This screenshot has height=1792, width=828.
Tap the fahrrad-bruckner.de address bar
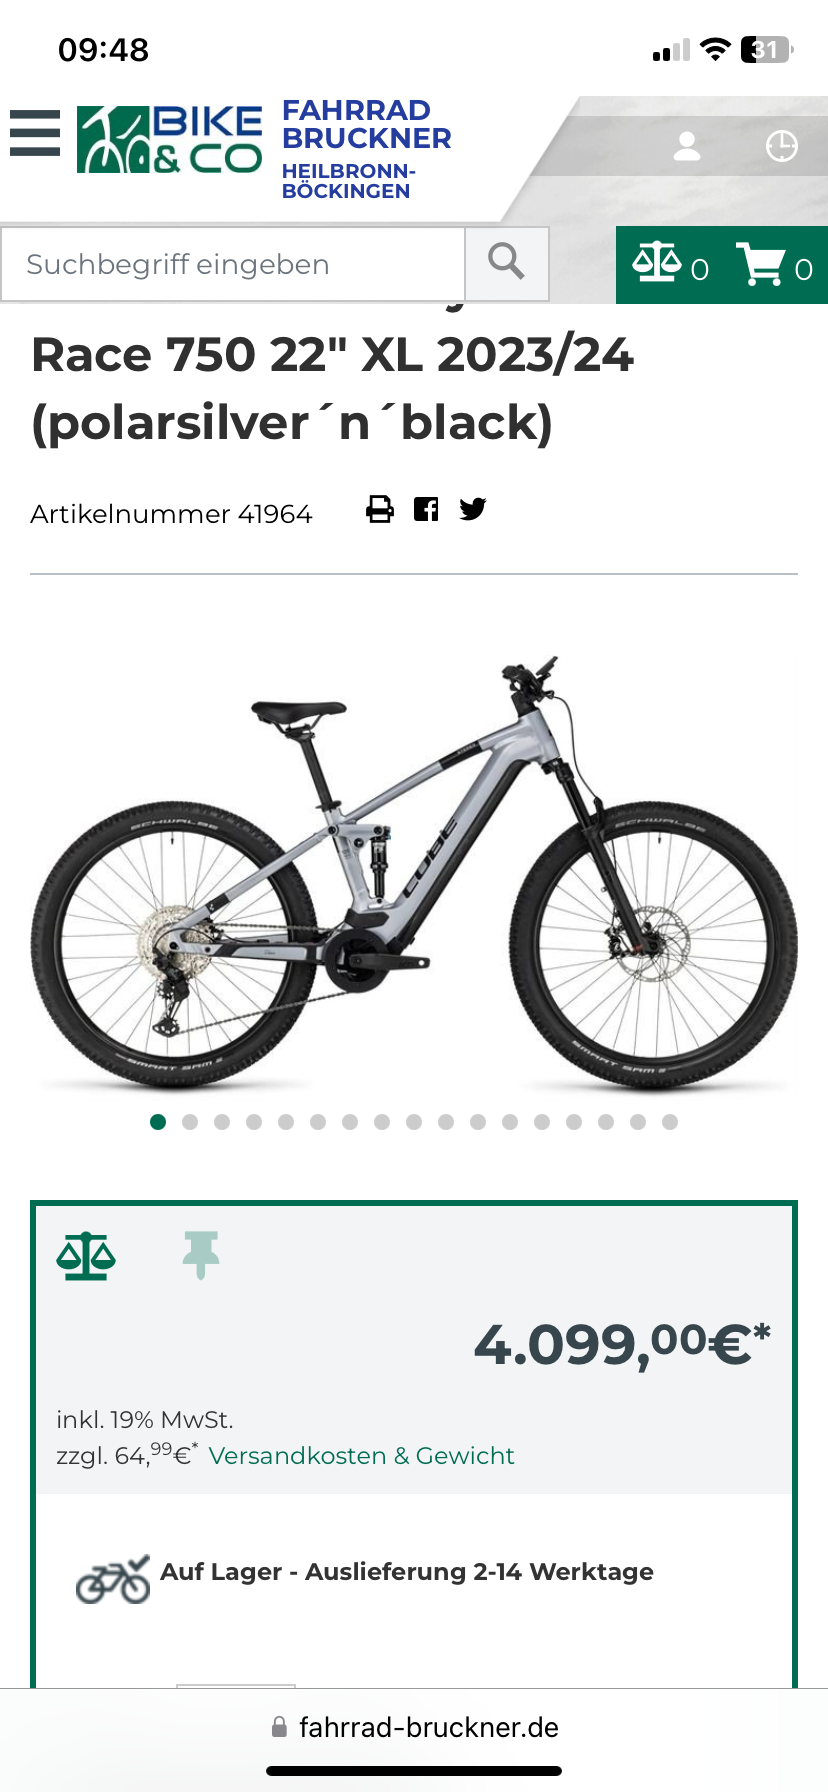[414, 1727]
